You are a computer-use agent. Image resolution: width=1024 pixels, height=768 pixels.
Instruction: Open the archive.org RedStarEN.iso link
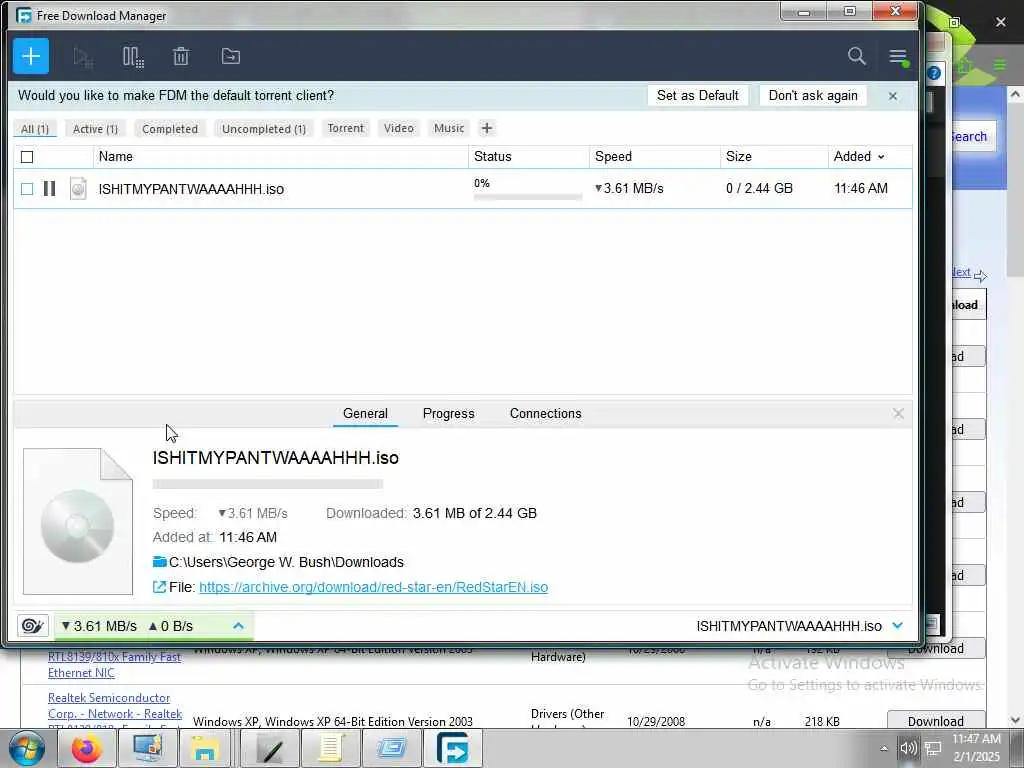click(x=374, y=587)
